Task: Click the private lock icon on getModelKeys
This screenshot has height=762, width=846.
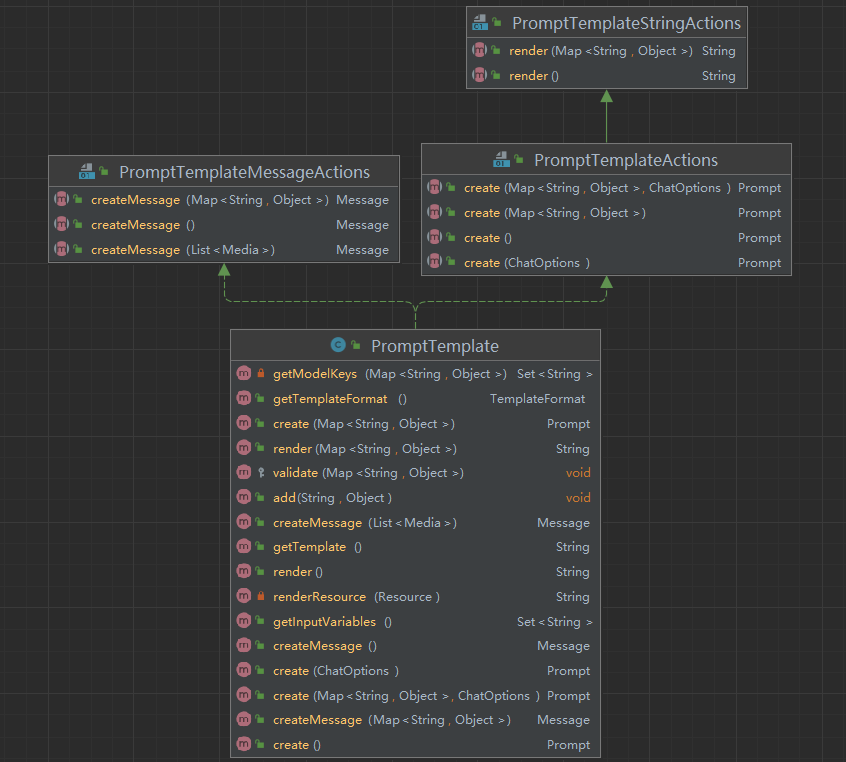Action: coord(261,373)
